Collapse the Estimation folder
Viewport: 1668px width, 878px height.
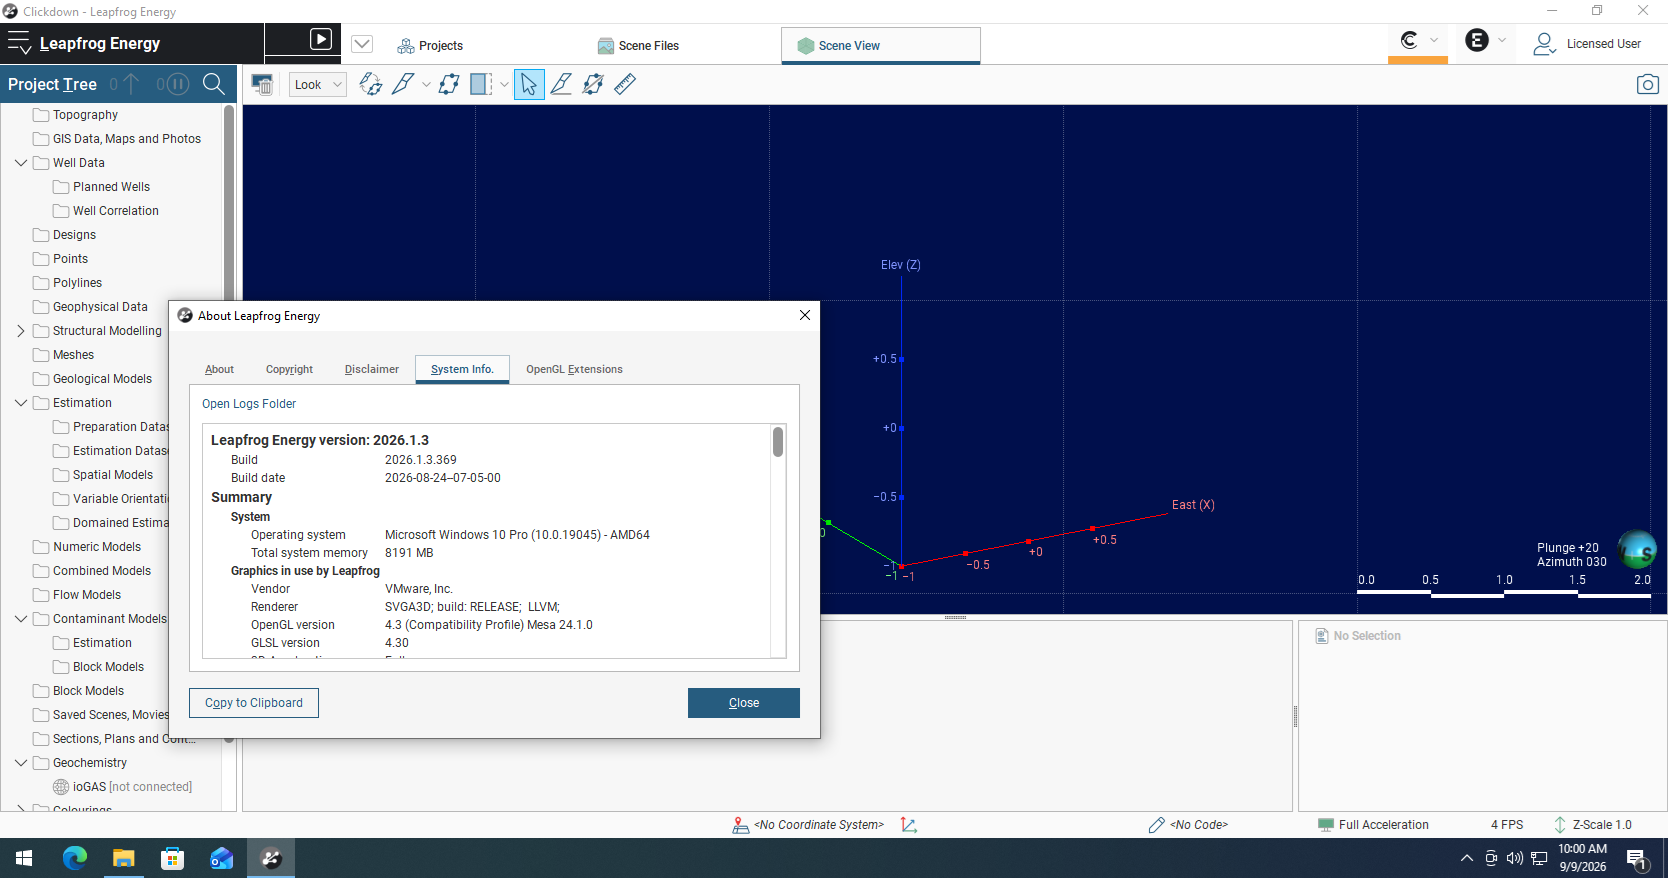tap(21, 403)
